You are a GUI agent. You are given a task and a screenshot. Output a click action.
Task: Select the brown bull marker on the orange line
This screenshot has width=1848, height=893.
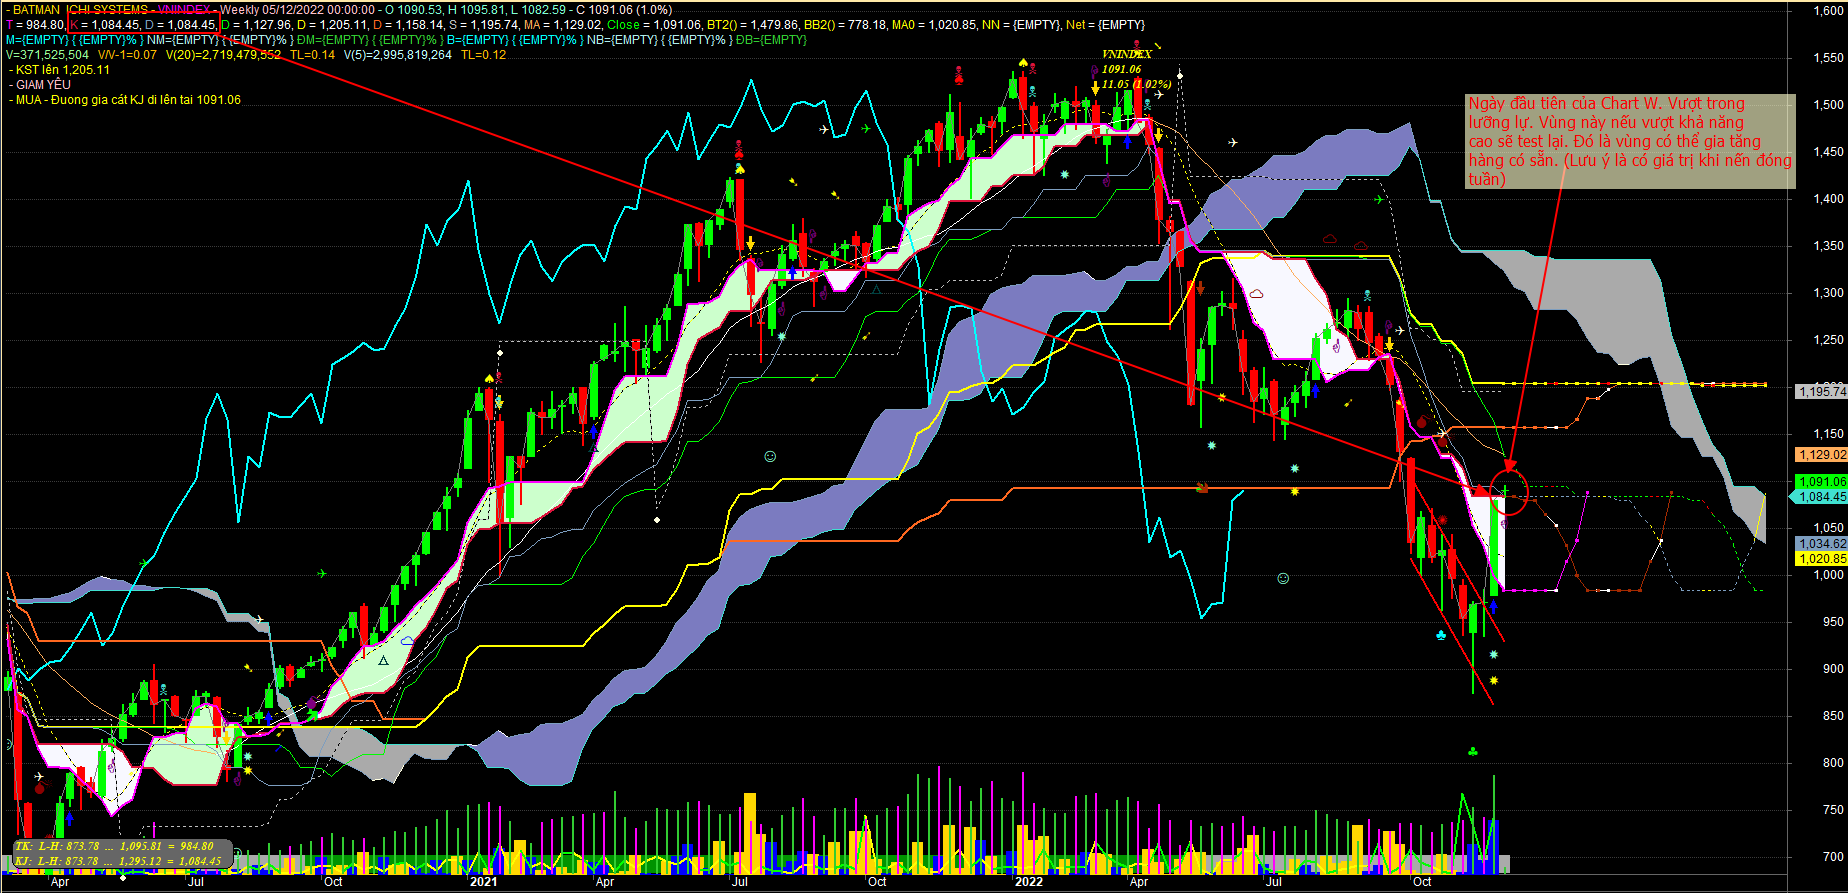click(x=1202, y=488)
